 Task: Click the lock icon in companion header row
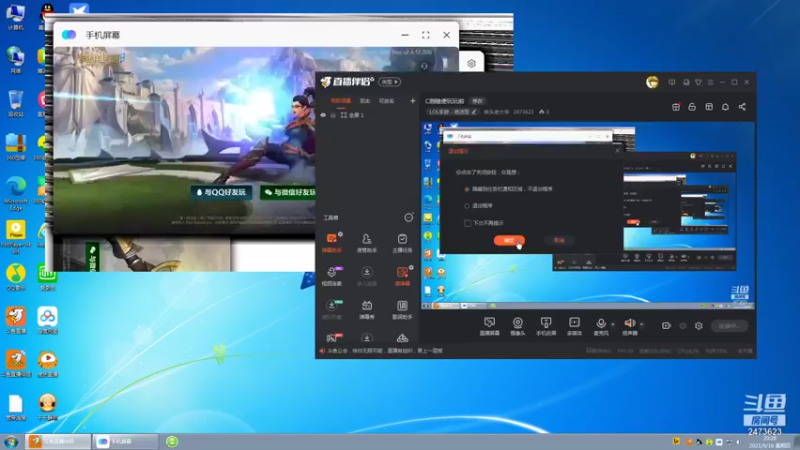[692, 107]
